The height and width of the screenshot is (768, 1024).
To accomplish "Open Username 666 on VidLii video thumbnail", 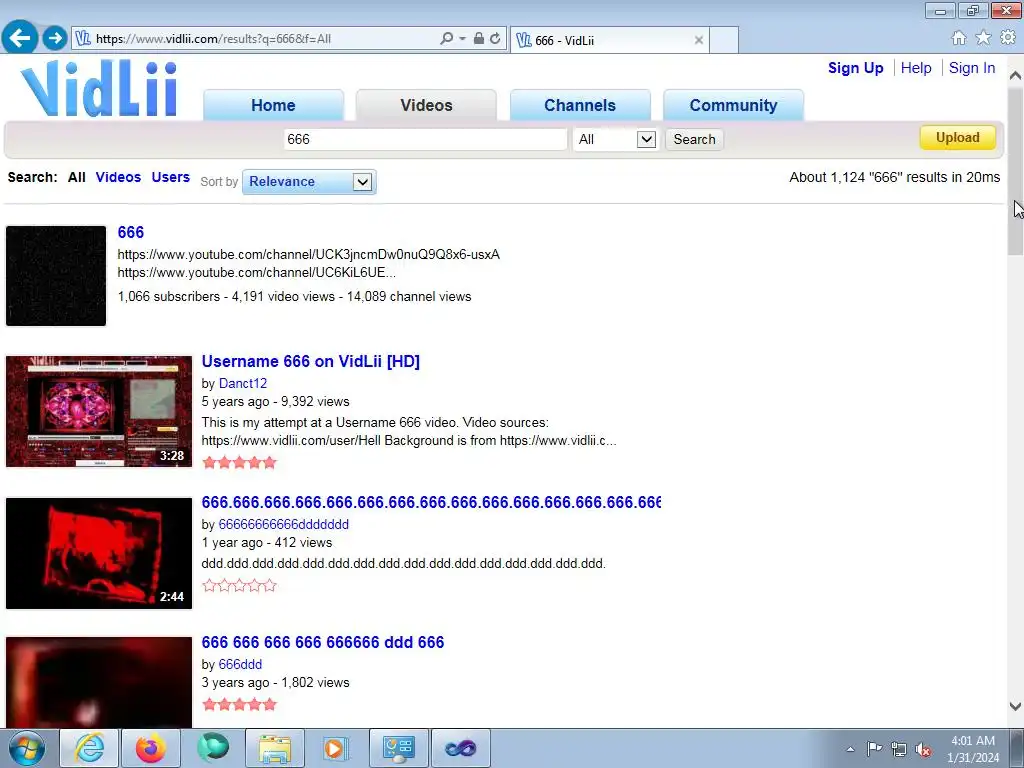I will (99, 411).
